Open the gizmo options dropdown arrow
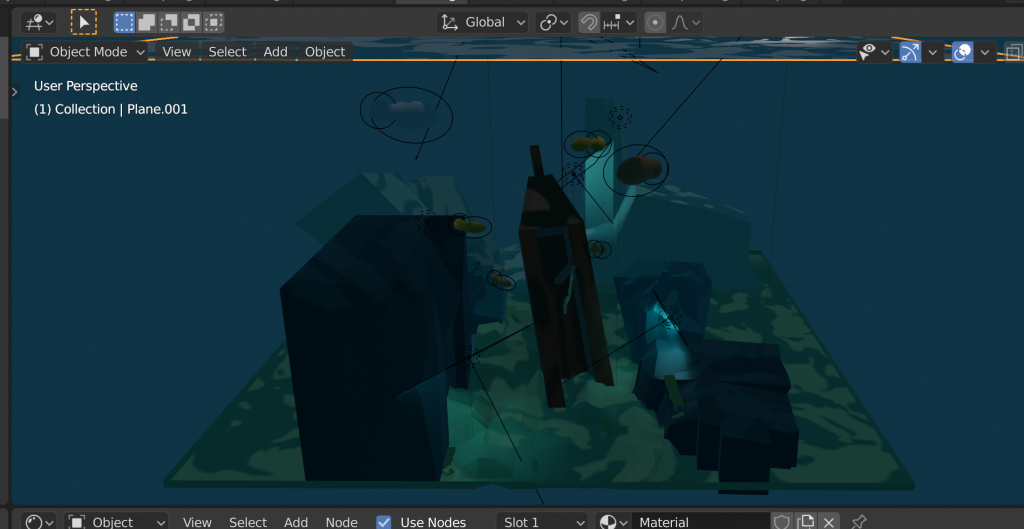Viewport: 1024px width, 529px height. click(933, 52)
